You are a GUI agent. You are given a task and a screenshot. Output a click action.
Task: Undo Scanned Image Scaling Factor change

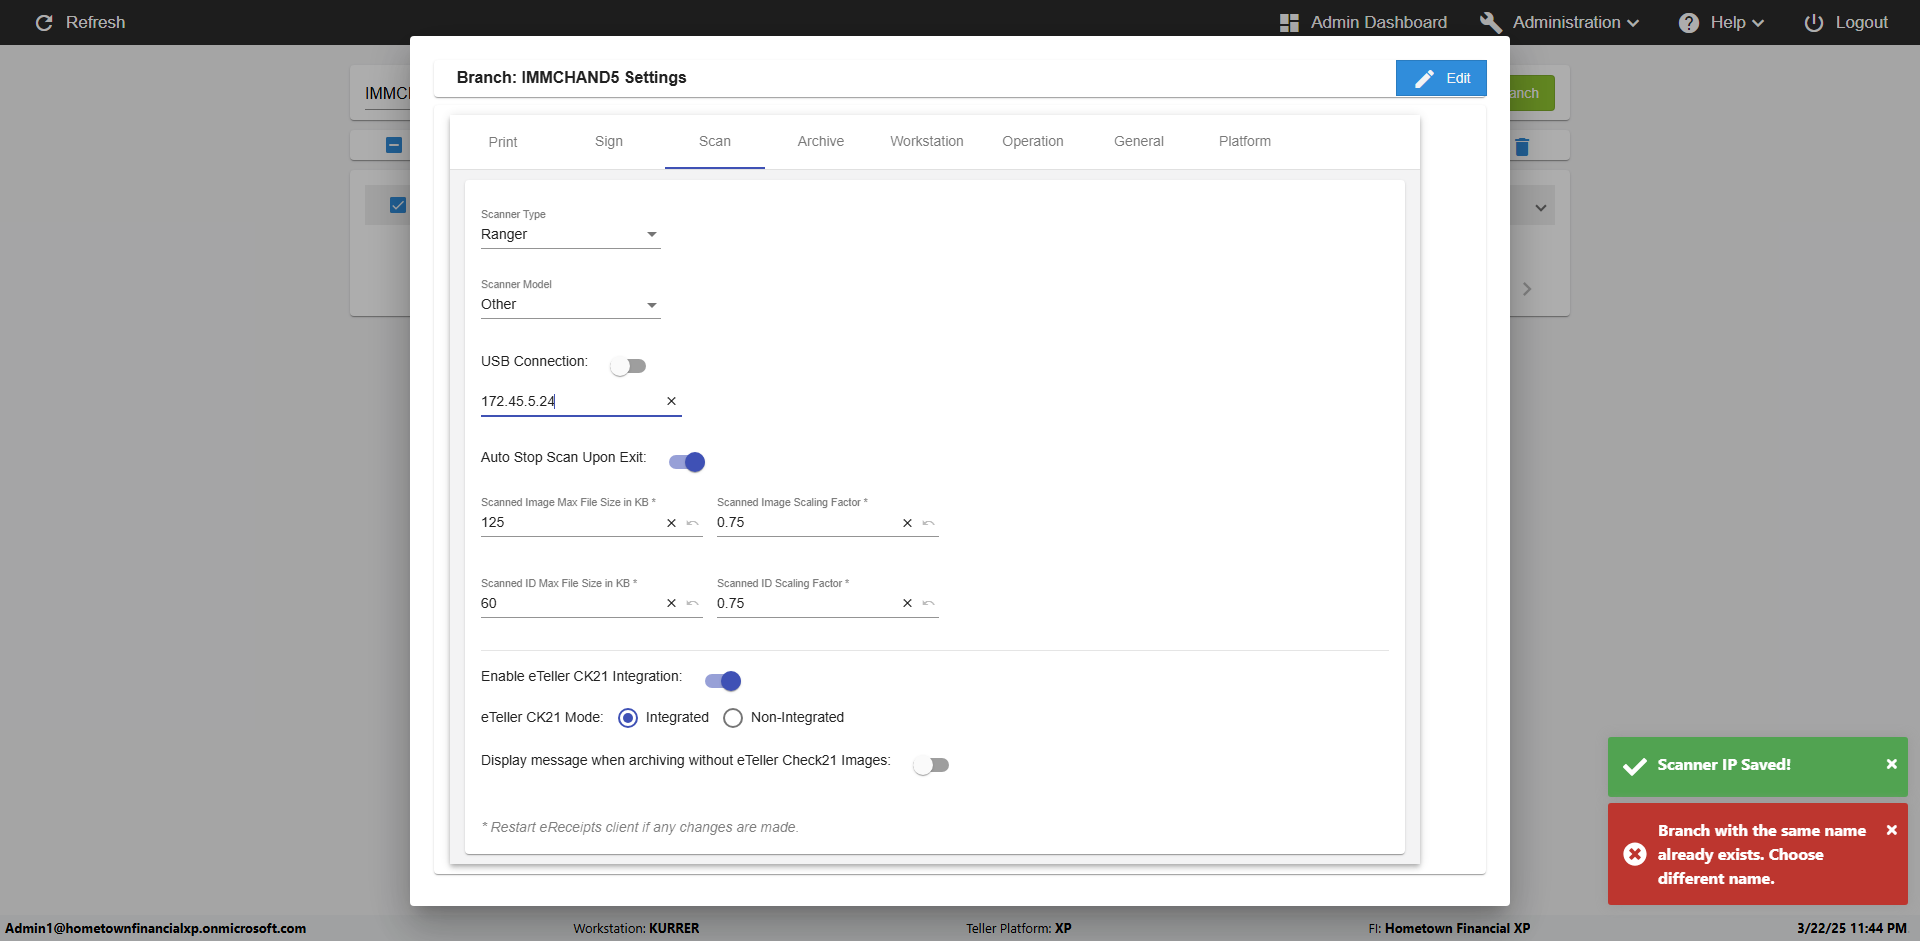tap(928, 522)
